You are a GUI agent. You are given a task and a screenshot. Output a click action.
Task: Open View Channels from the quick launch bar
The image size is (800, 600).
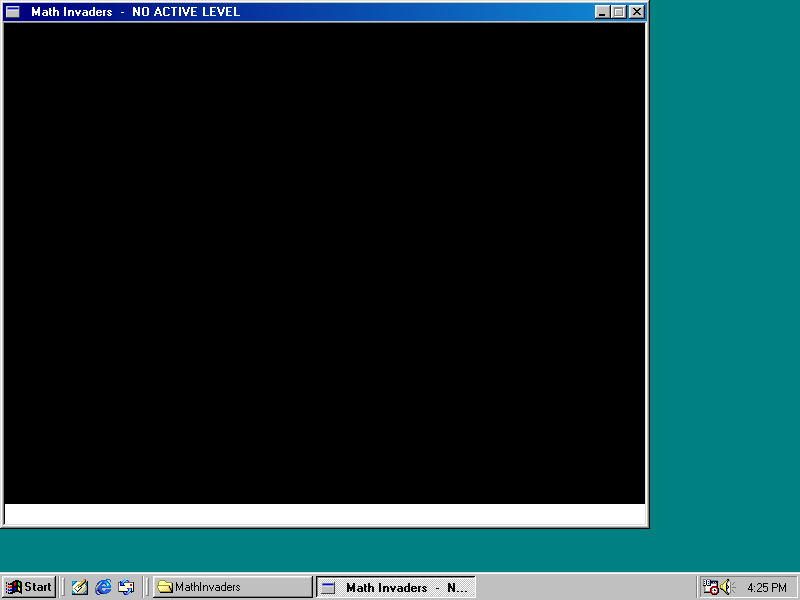coord(126,587)
